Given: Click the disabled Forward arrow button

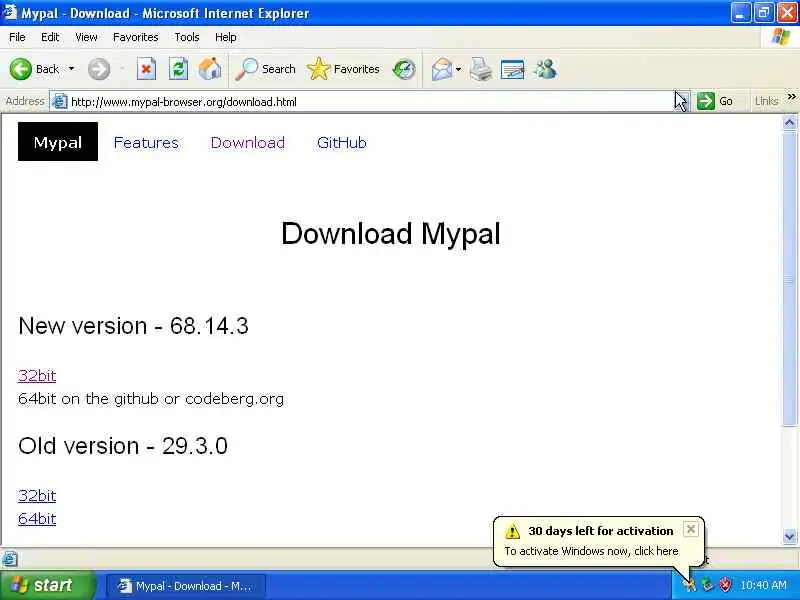Looking at the screenshot, I should point(99,69).
